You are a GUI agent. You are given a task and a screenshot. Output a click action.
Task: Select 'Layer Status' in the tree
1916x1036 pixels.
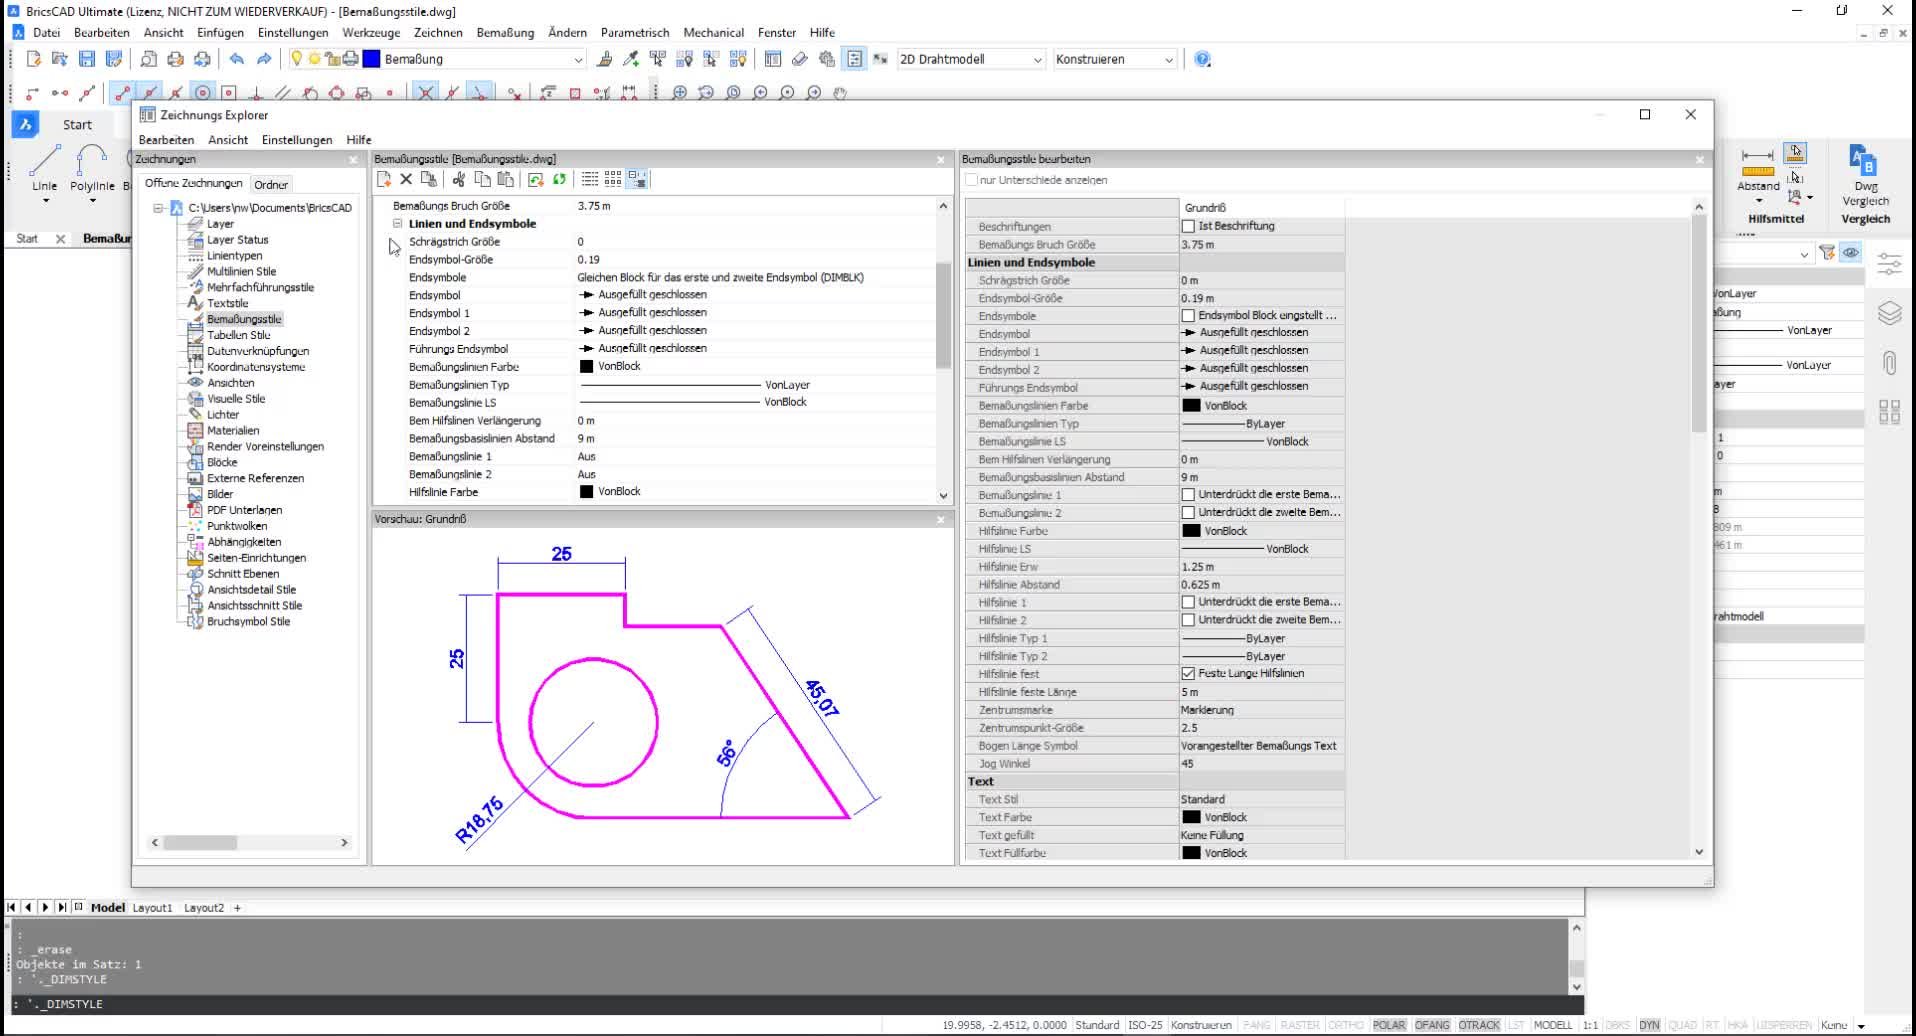(x=238, y=240)
